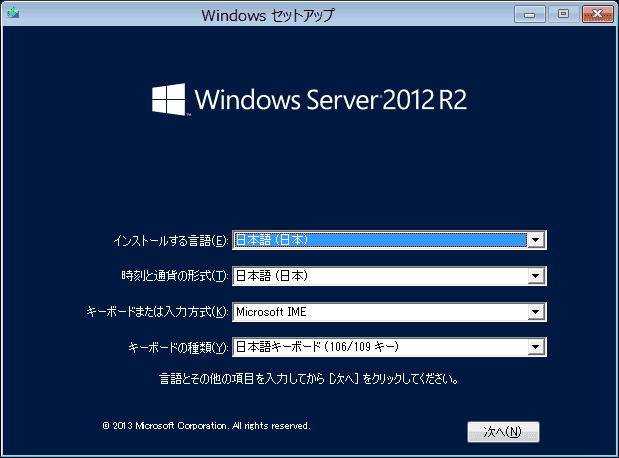Click the インストールする言語(E) label
619x458 pixels.
click(171, 240)
